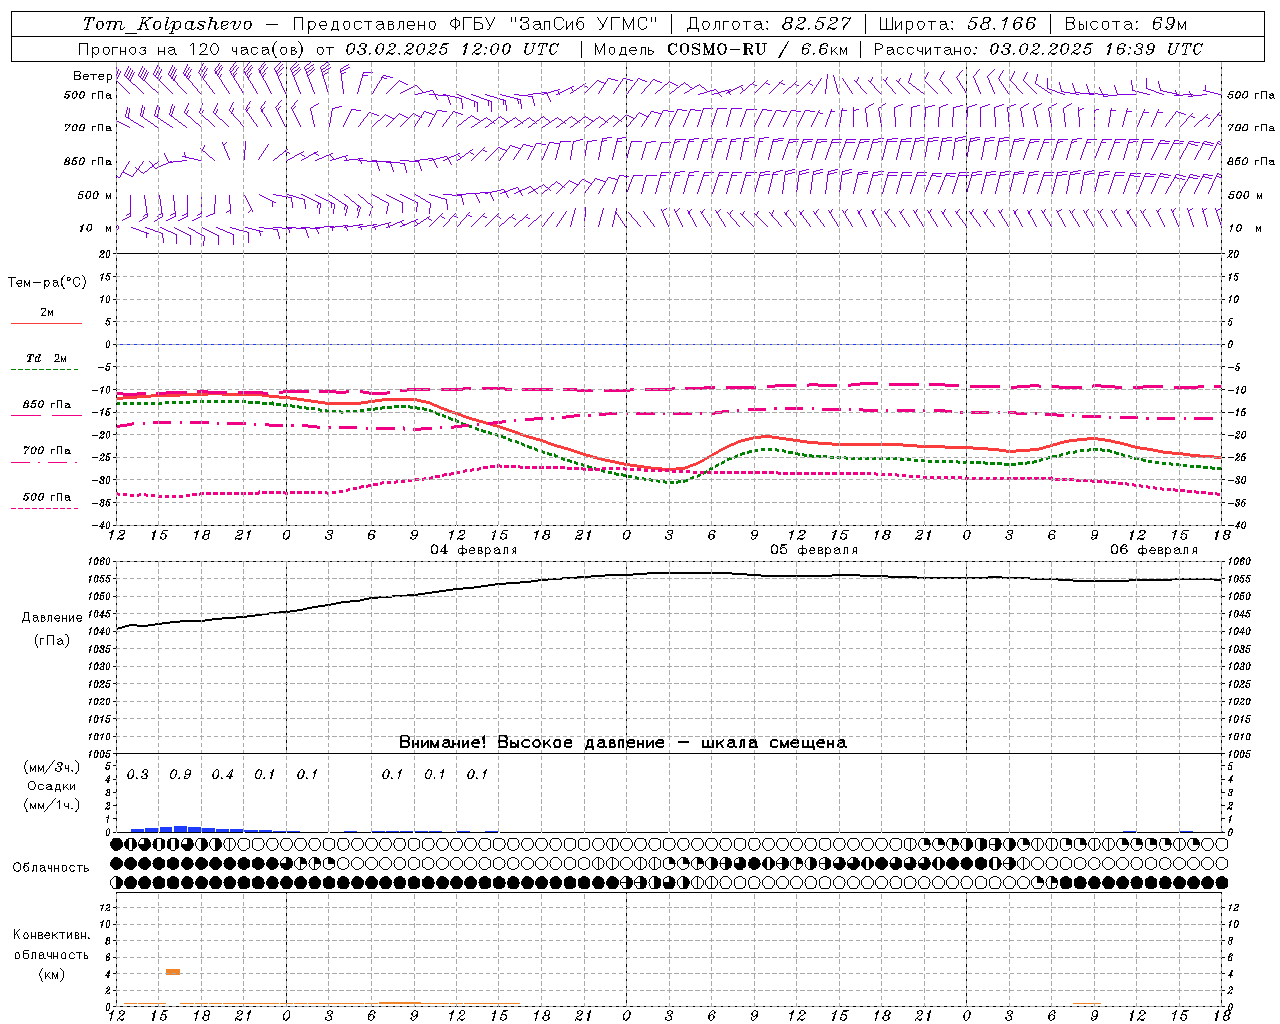The width and height of the screenshot is (1280, 1024).
Task: Click the date label 04 февраля
Action: click(474, 550)
